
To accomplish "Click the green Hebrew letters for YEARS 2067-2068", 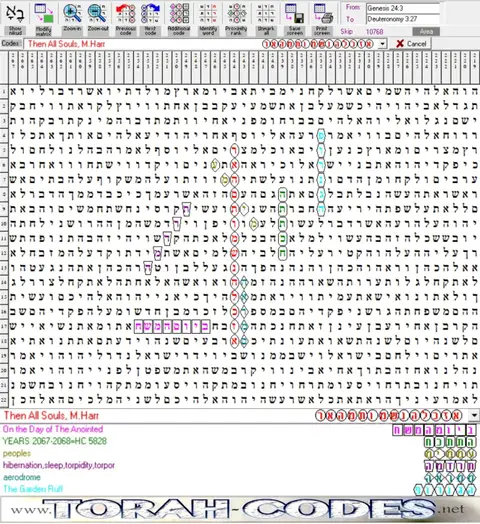I will pyautogui.click(x=451, y=441).
